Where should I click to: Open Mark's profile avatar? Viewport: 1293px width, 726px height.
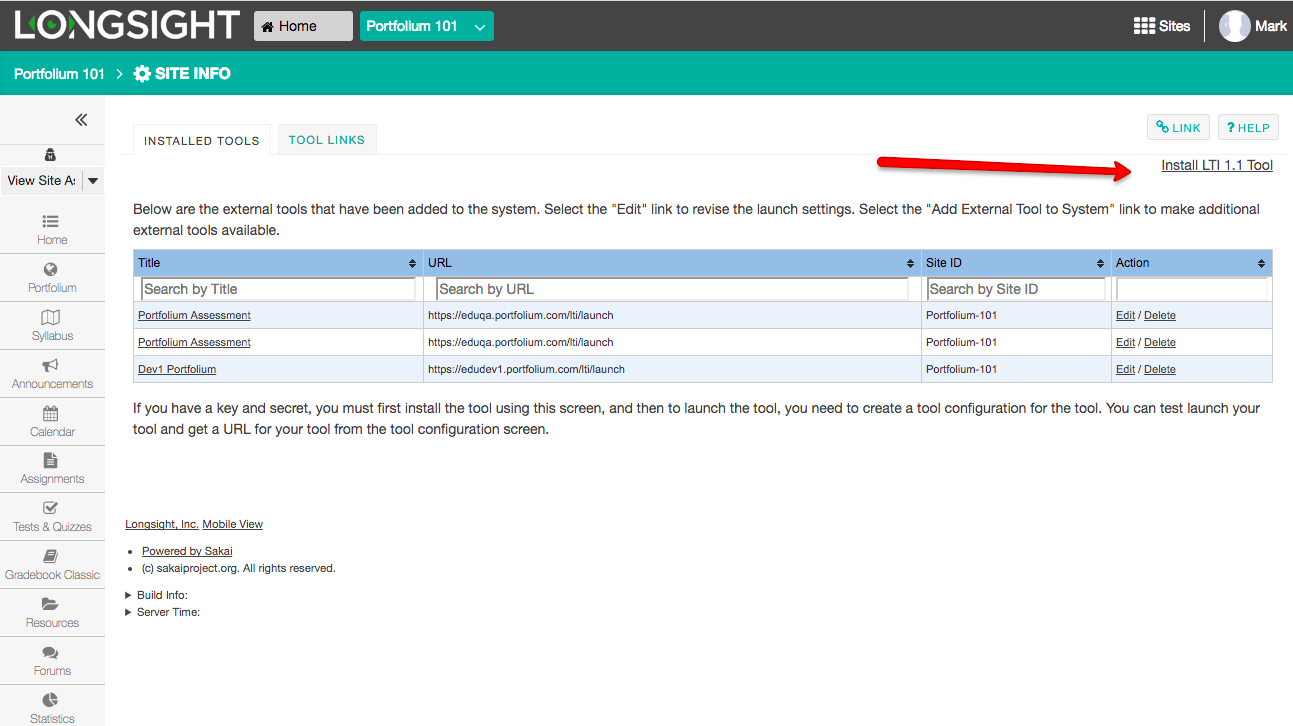click(1235, 26)
